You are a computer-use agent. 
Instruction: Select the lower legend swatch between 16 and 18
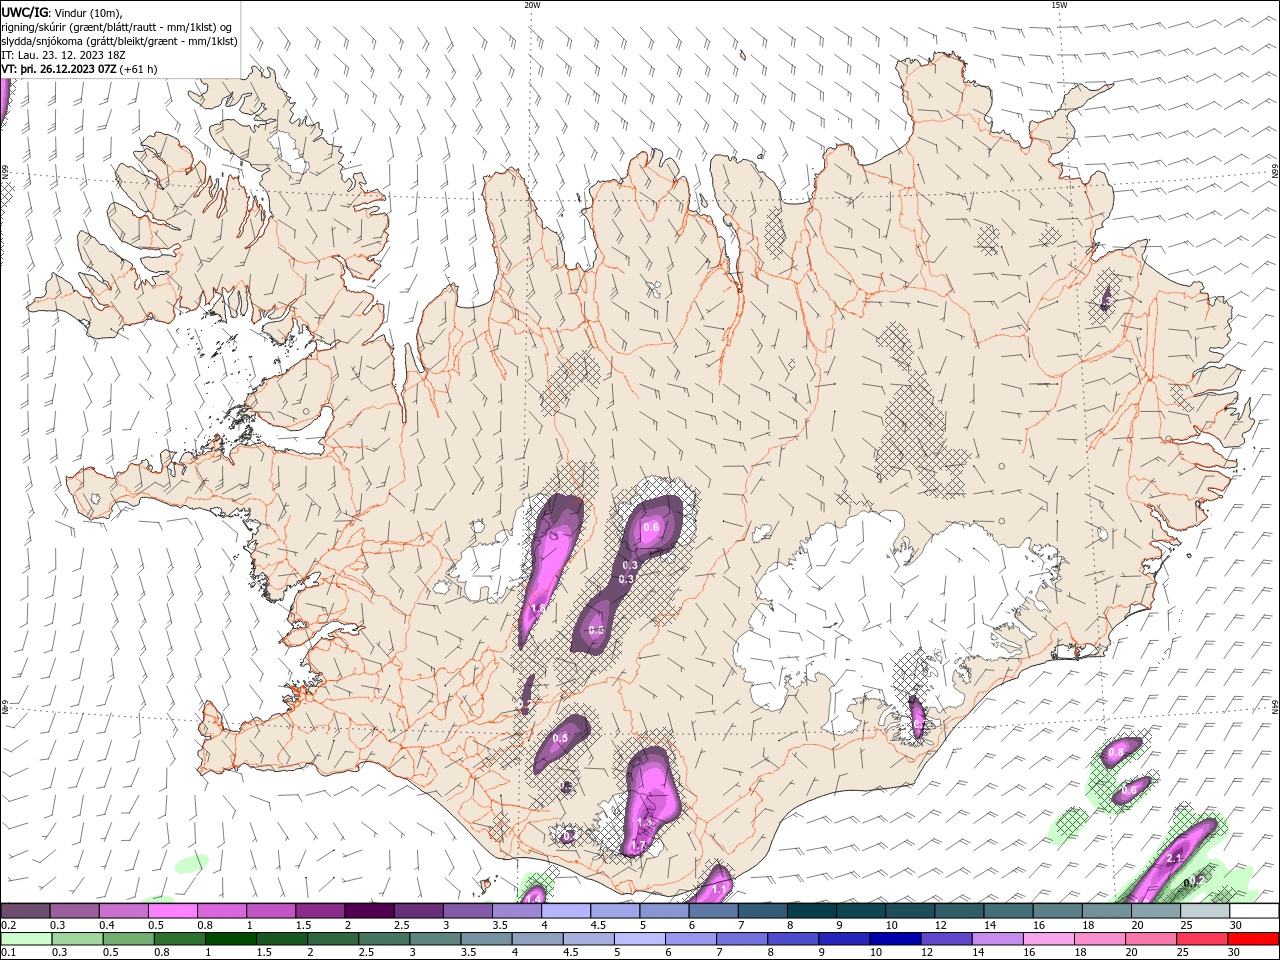(x=1049, y=939)
